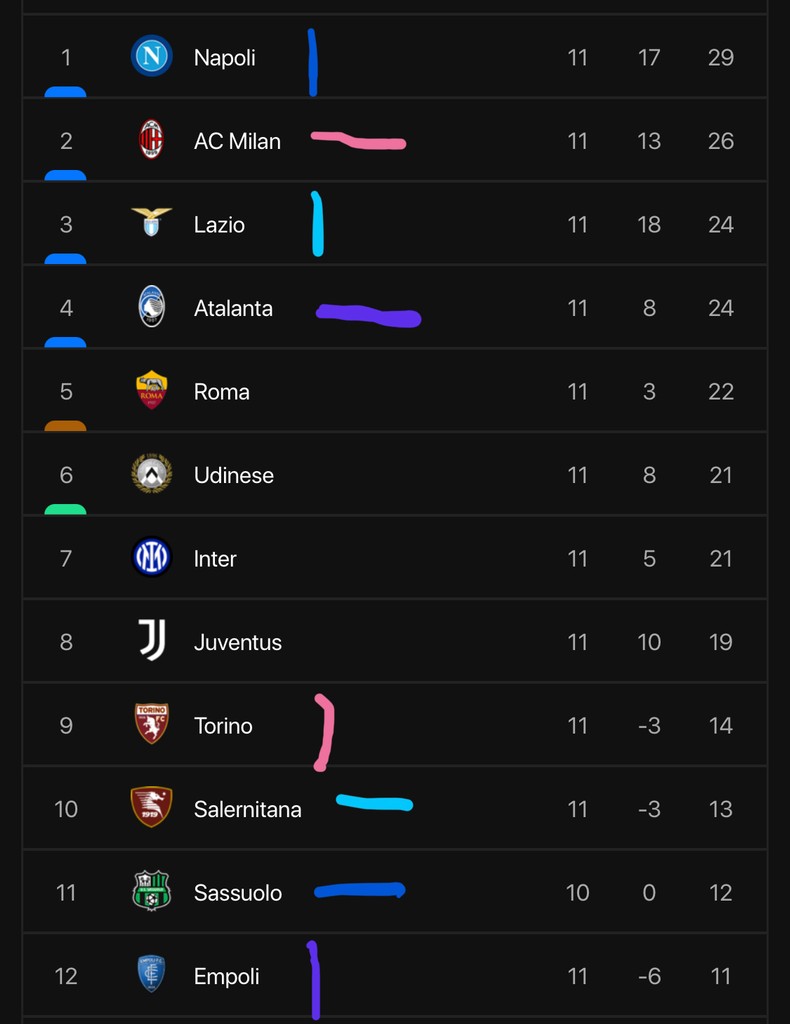Select the Atalanta team logo

pyautogui.click(x=151, y=307)
